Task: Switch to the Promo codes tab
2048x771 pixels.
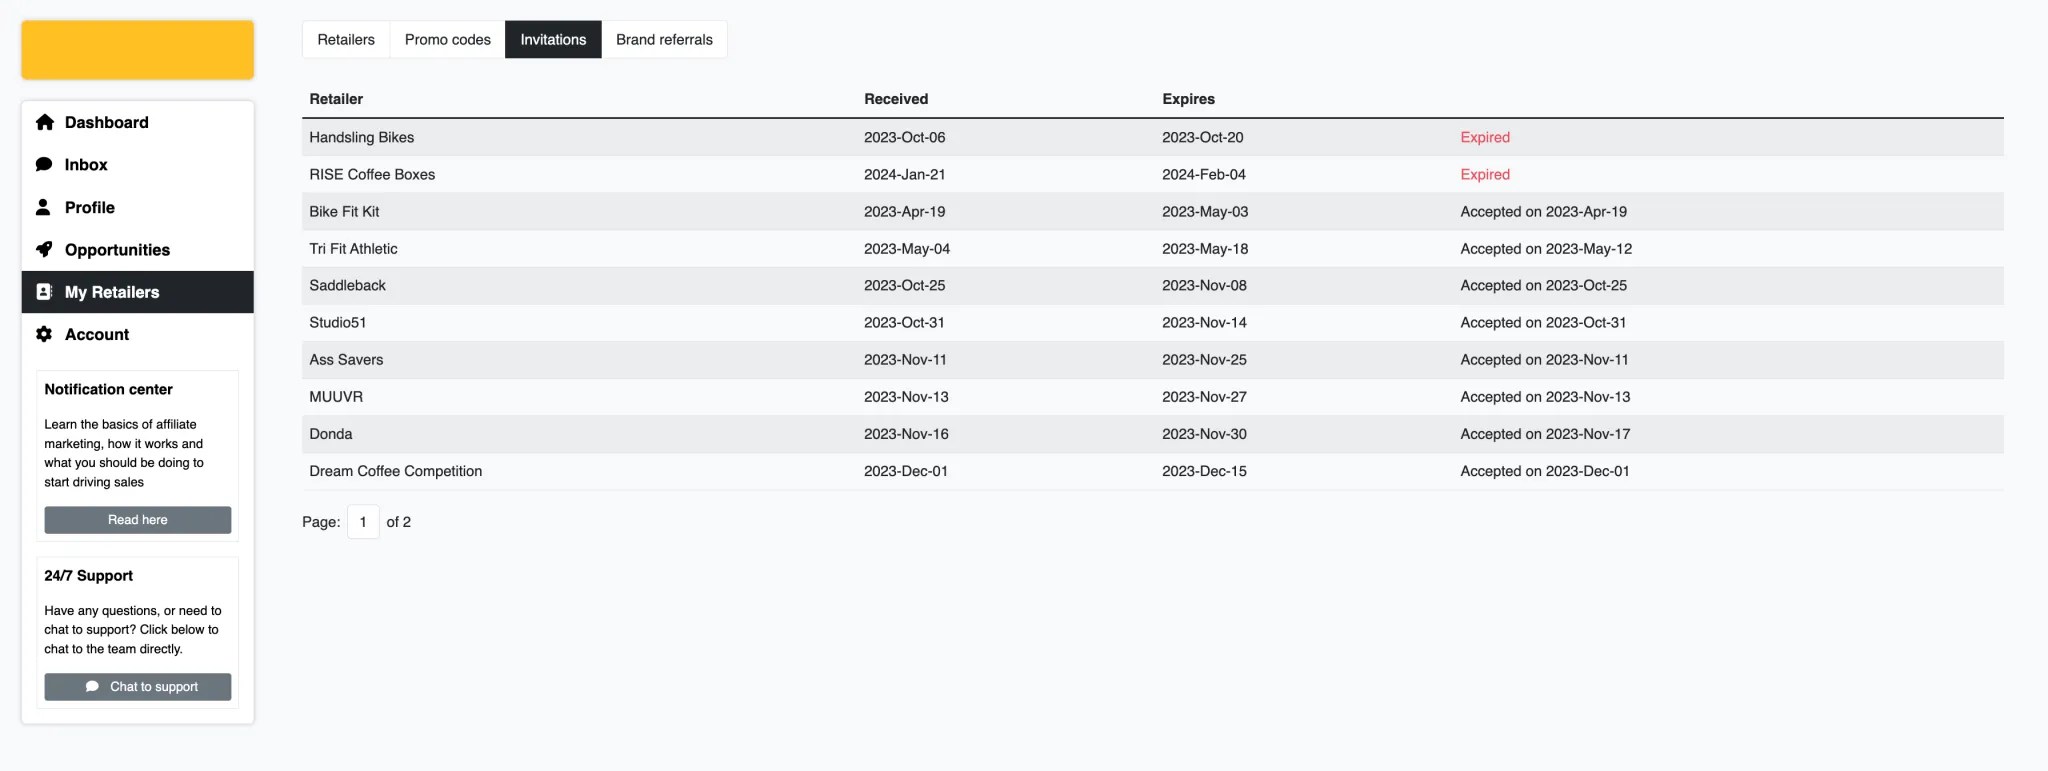Action: (448, 40)
